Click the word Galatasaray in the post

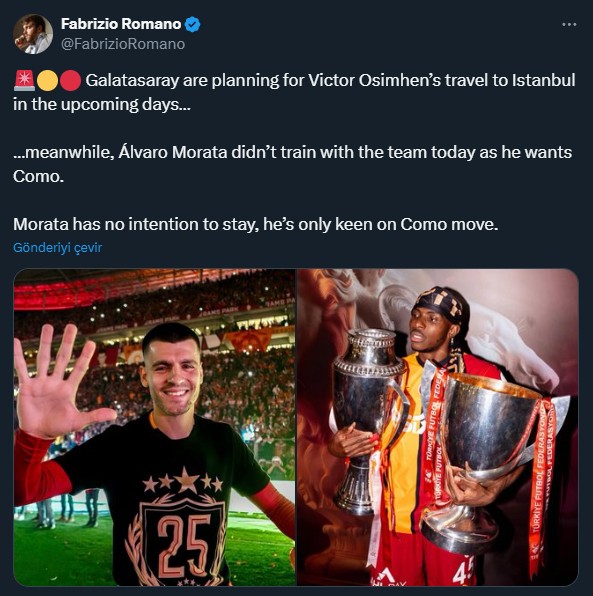tap(132, 81)
